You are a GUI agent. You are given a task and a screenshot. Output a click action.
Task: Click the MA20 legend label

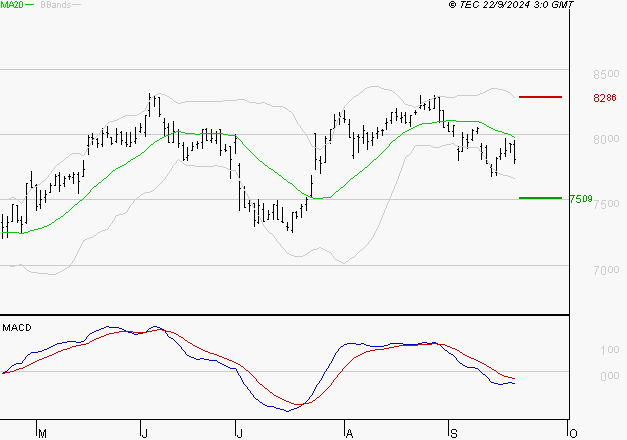tap(12, 5)
